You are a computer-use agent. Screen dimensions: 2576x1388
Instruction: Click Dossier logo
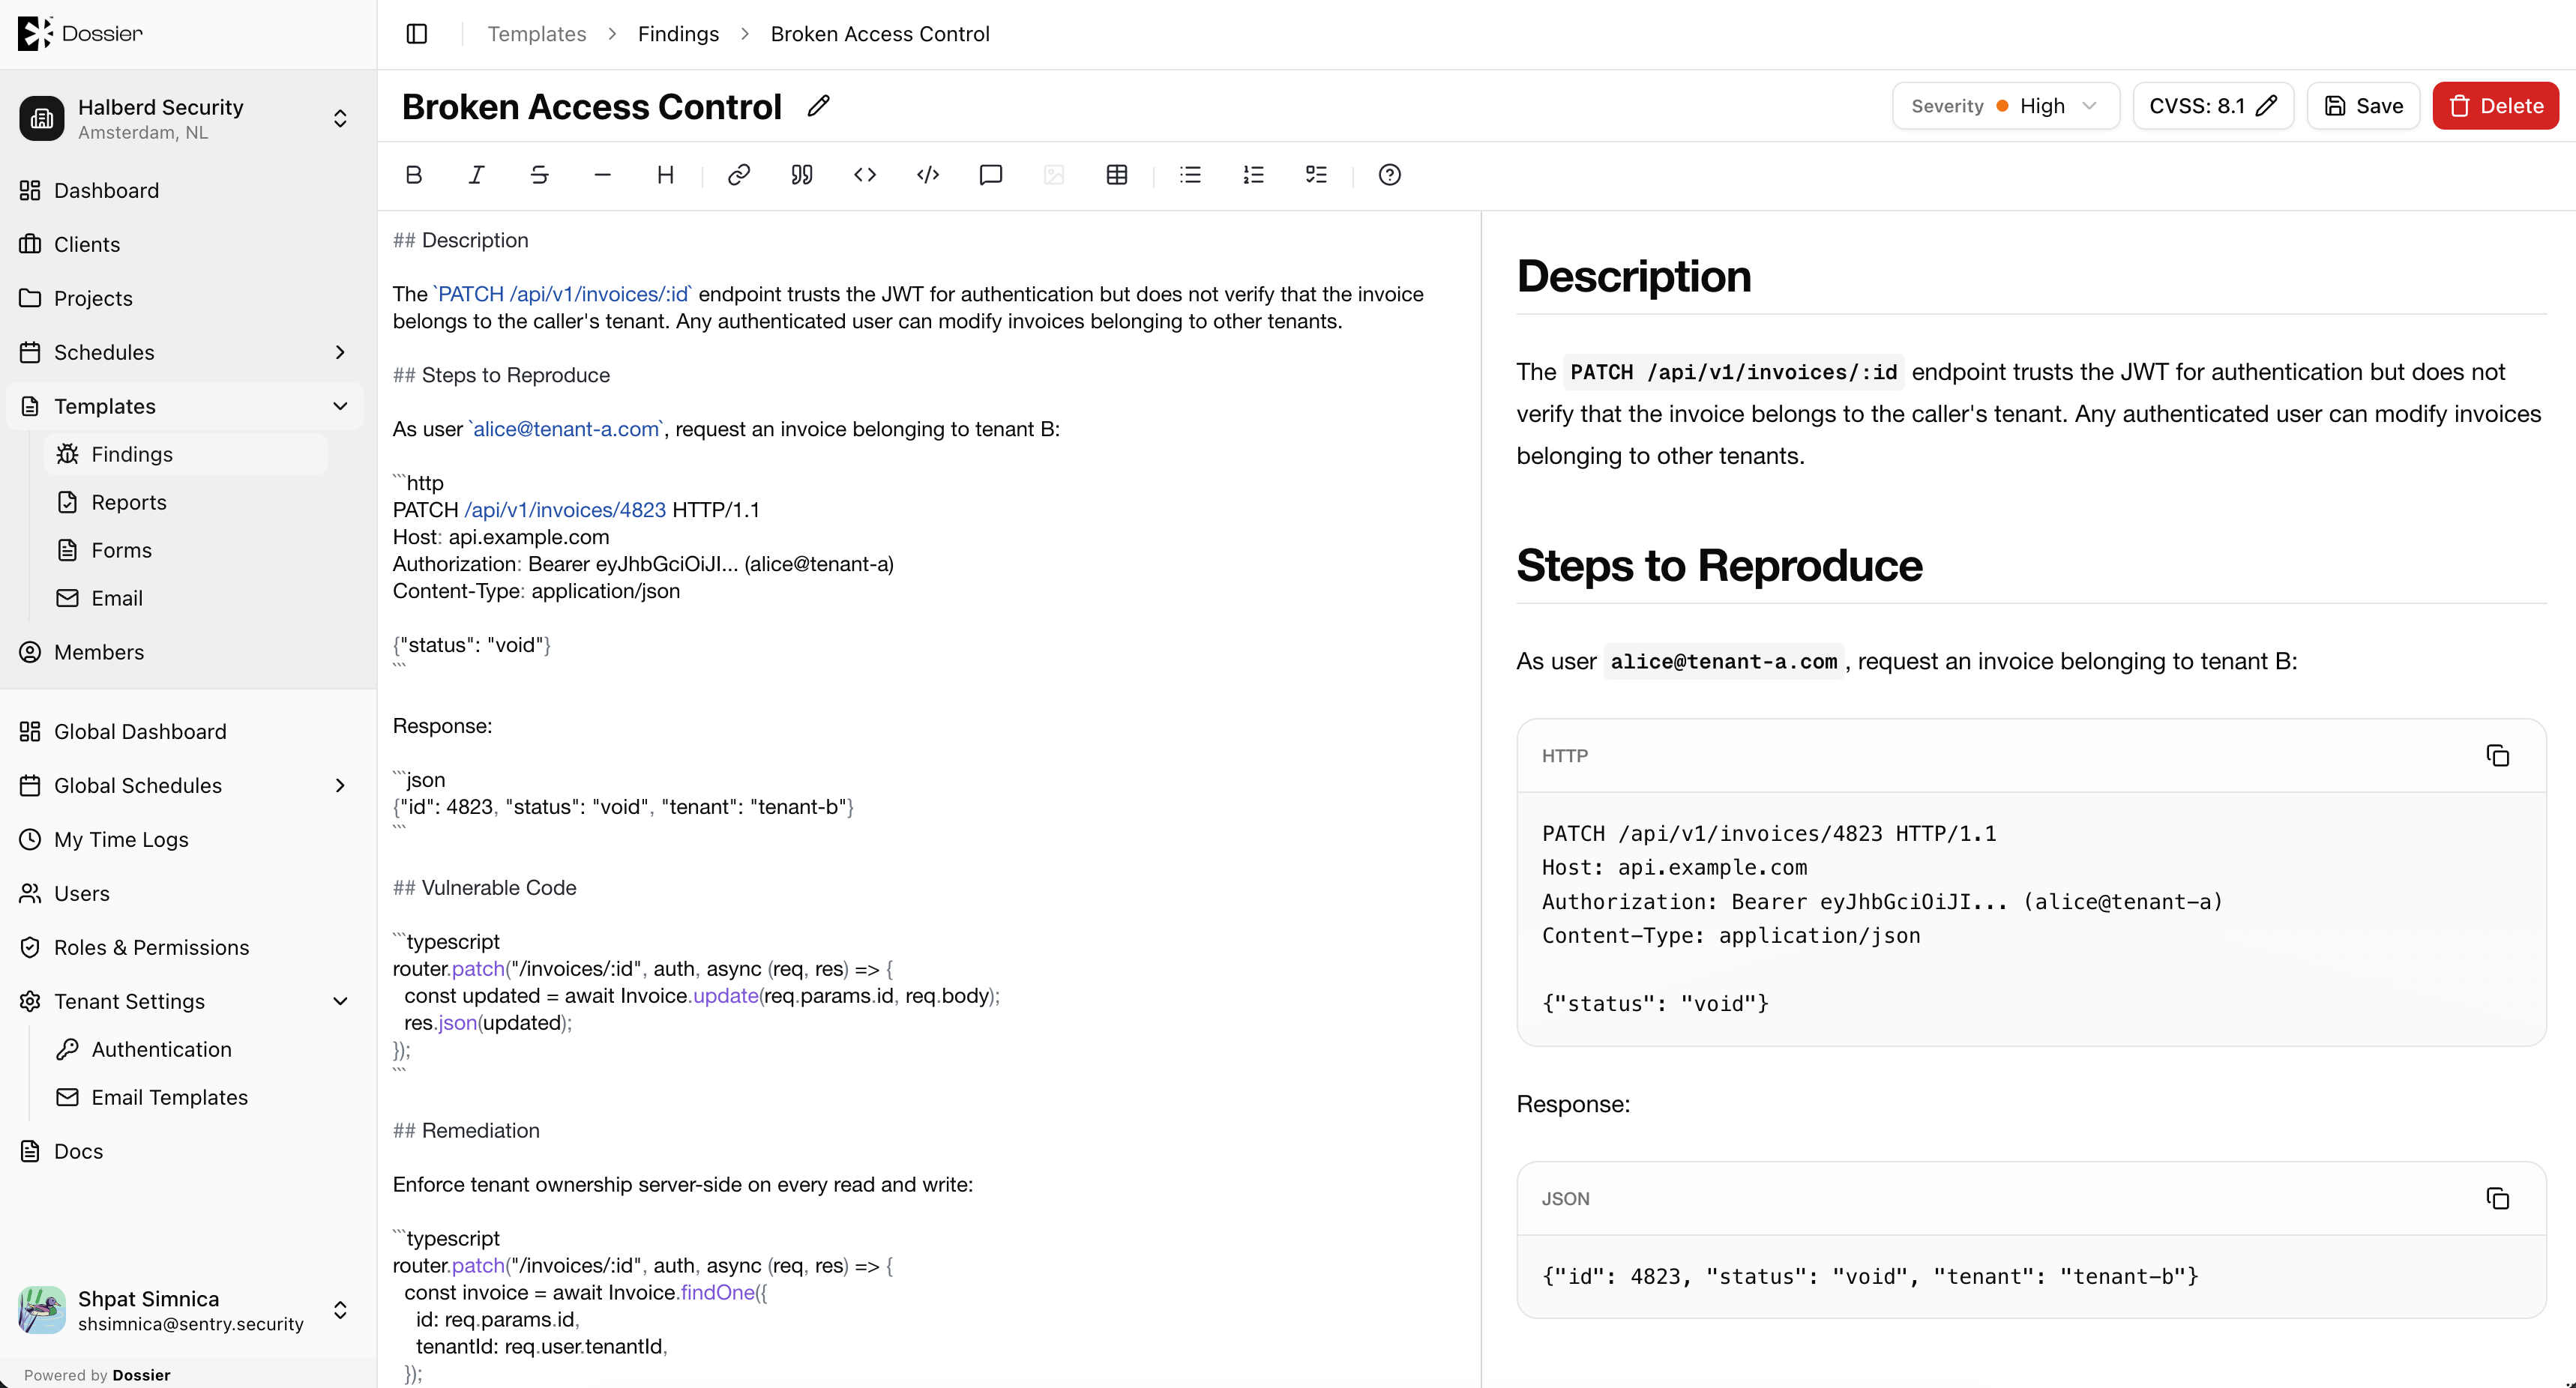pos(80,33)
